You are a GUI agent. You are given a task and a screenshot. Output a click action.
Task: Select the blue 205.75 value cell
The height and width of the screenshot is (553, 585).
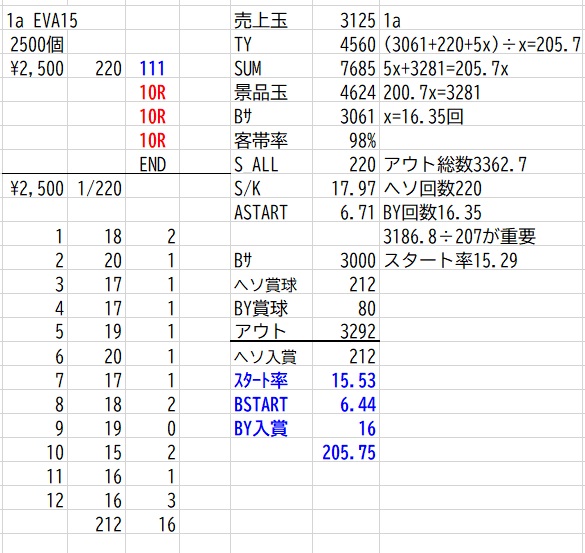tap(349, 452)
